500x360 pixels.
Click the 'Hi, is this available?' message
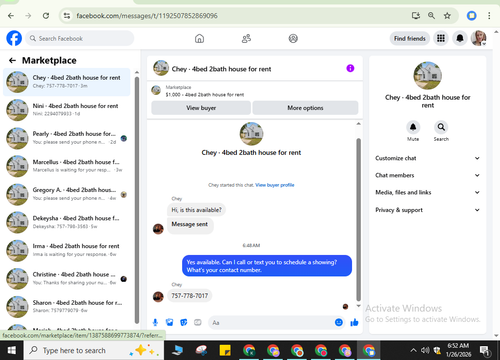click(x=196, y=210)
